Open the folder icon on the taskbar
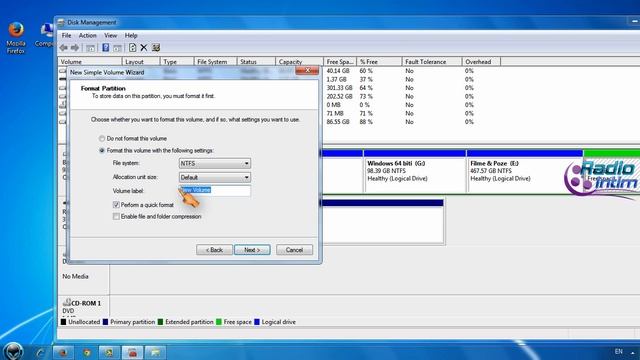 [156, 352]
